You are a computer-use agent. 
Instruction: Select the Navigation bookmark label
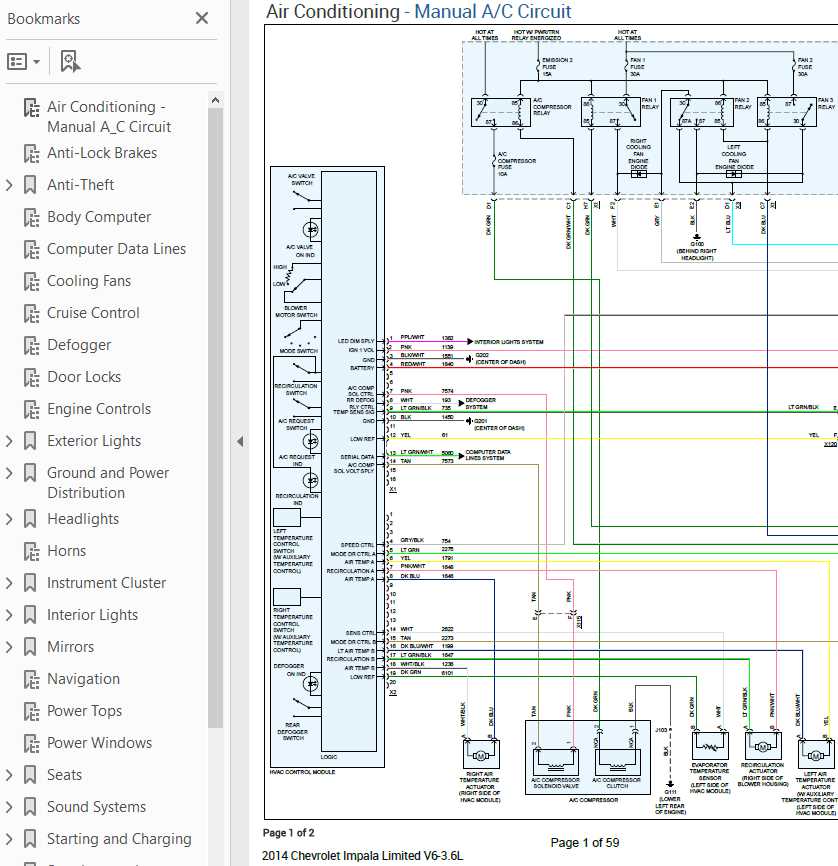click(x=83, y=679)
